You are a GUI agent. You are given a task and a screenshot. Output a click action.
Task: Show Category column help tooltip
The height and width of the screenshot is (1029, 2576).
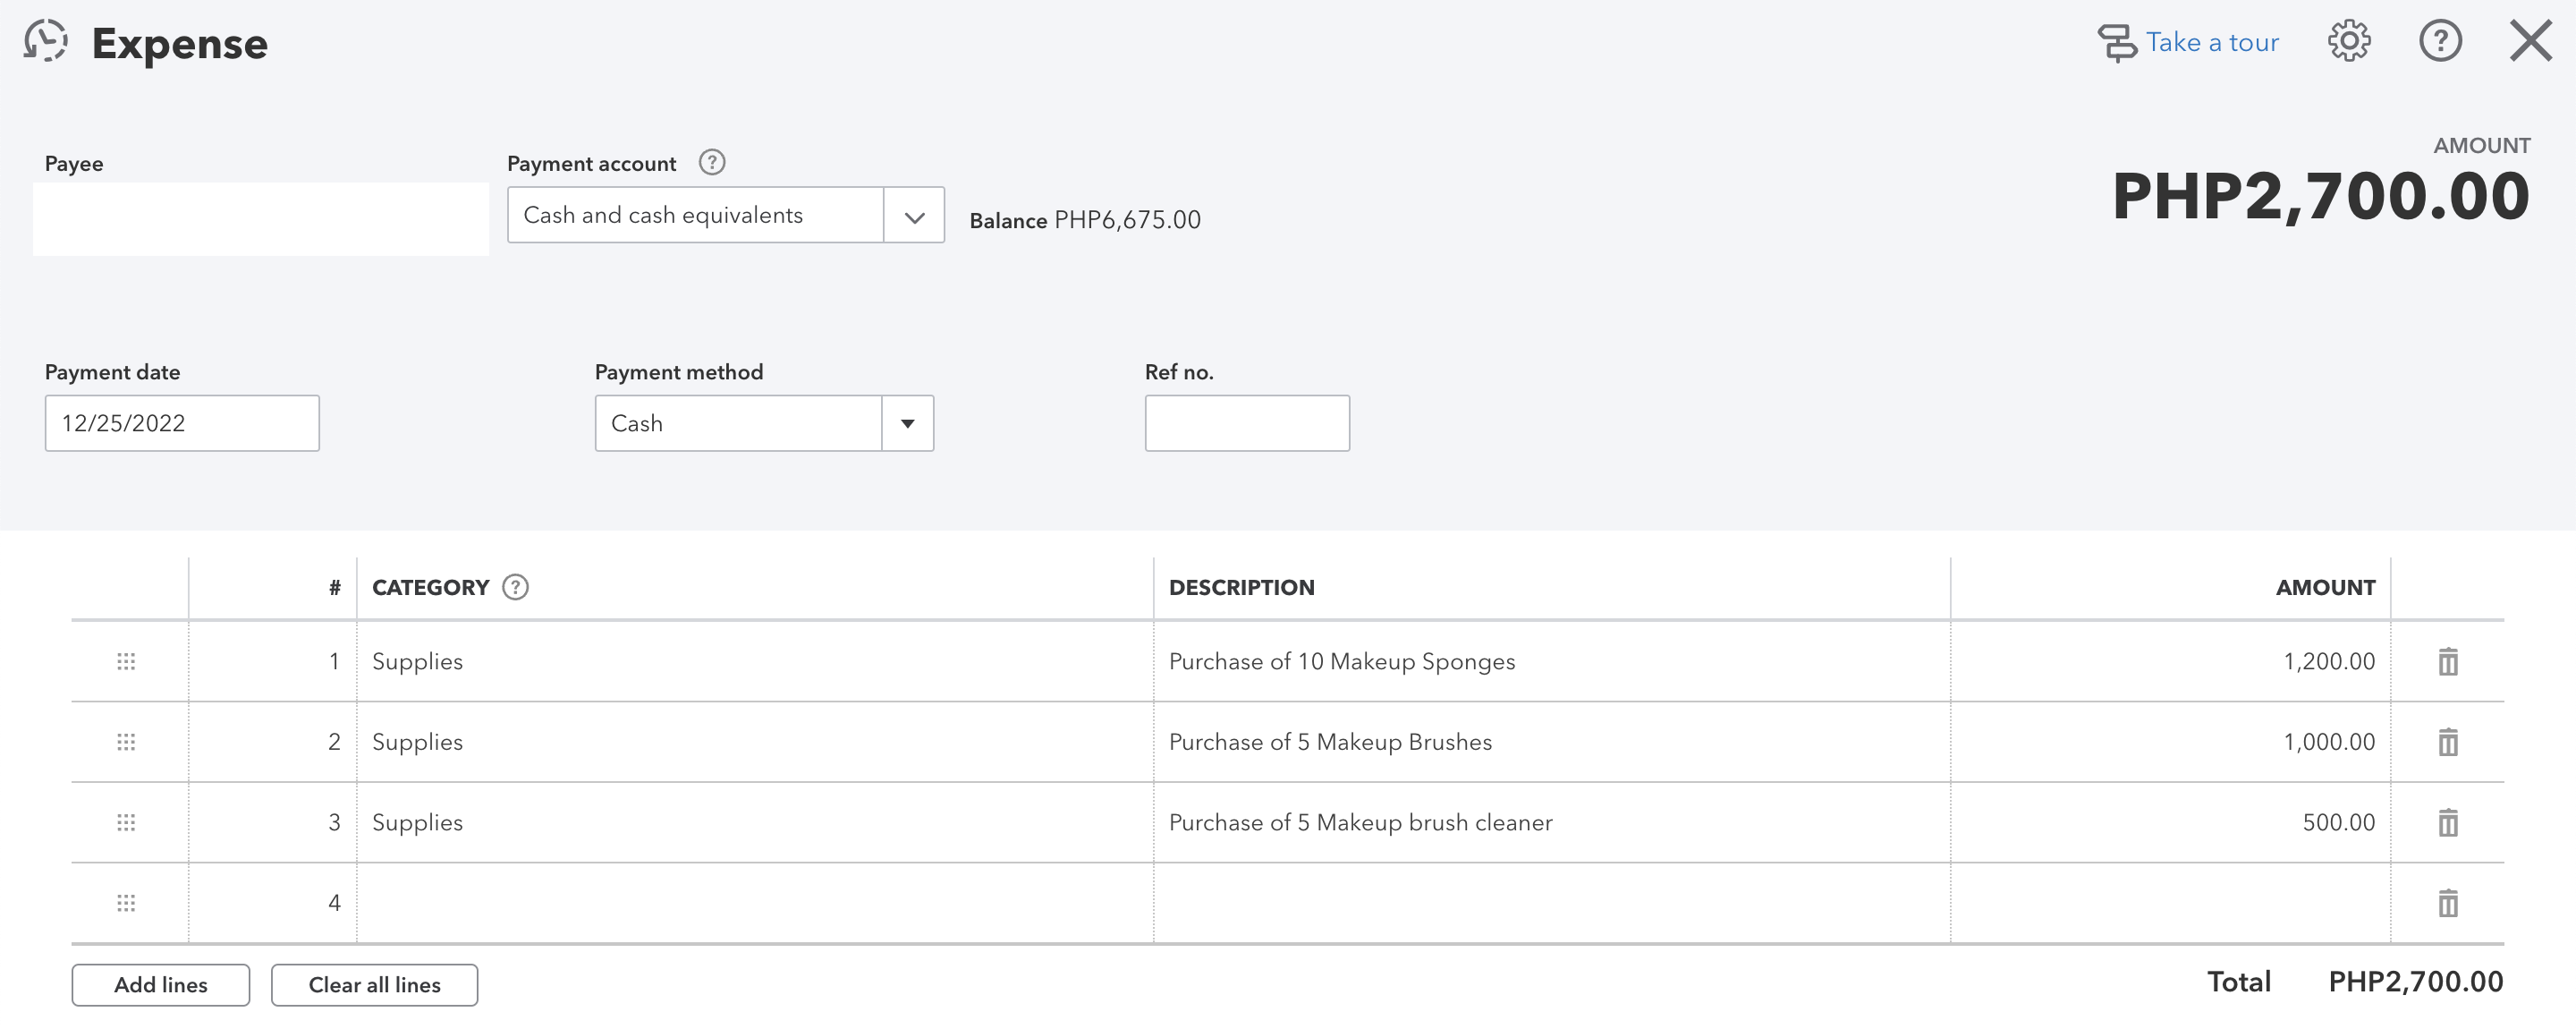point(515,588)
